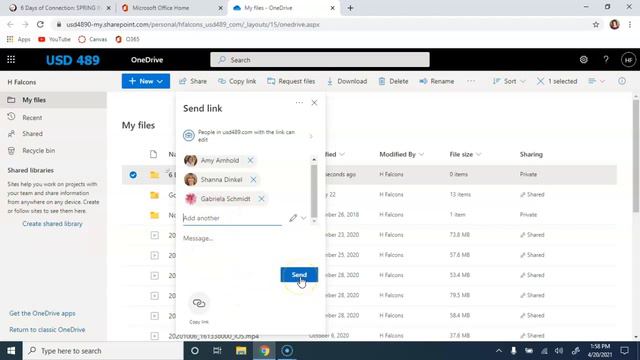
Task: Click Get the OneDrive apps link
Action: [x=42, y=313]
